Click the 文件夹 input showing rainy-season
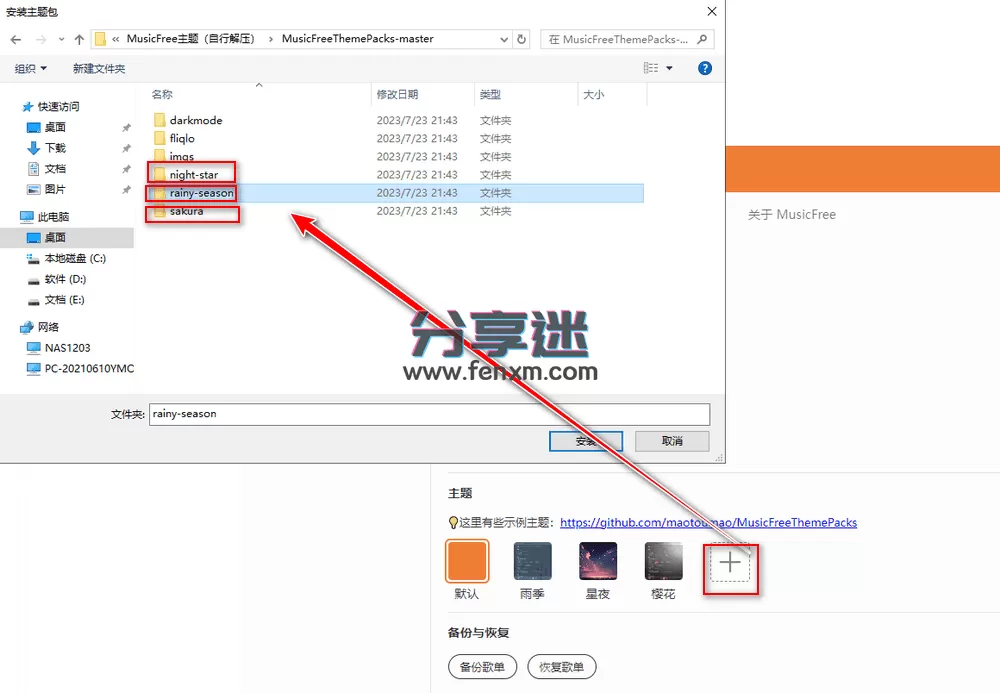Image resolution: width=1000 pixels, height=693 pixels. [430, 414]
